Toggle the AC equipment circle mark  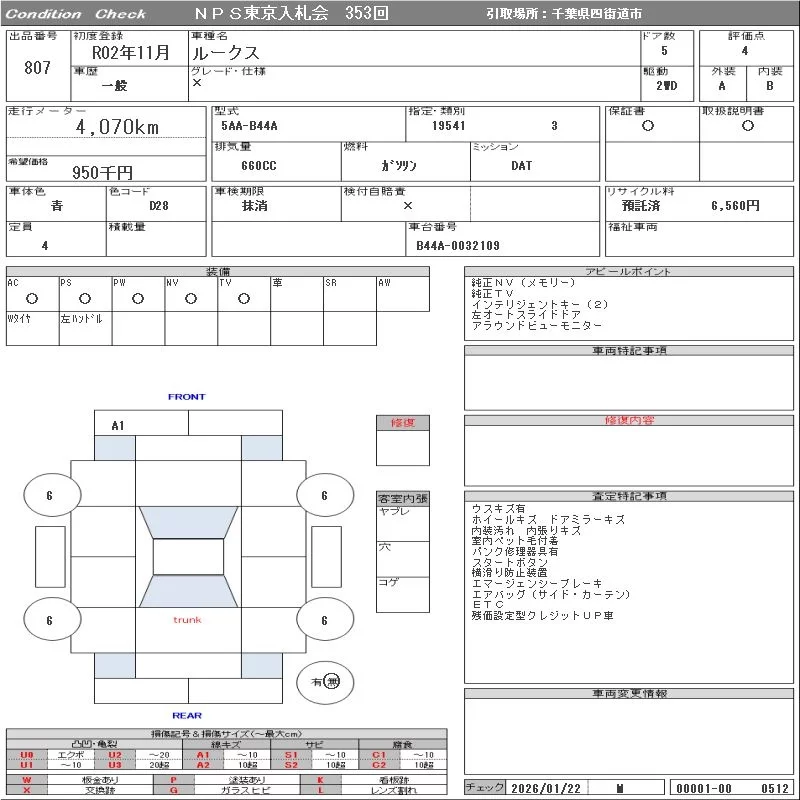point(31,298)
